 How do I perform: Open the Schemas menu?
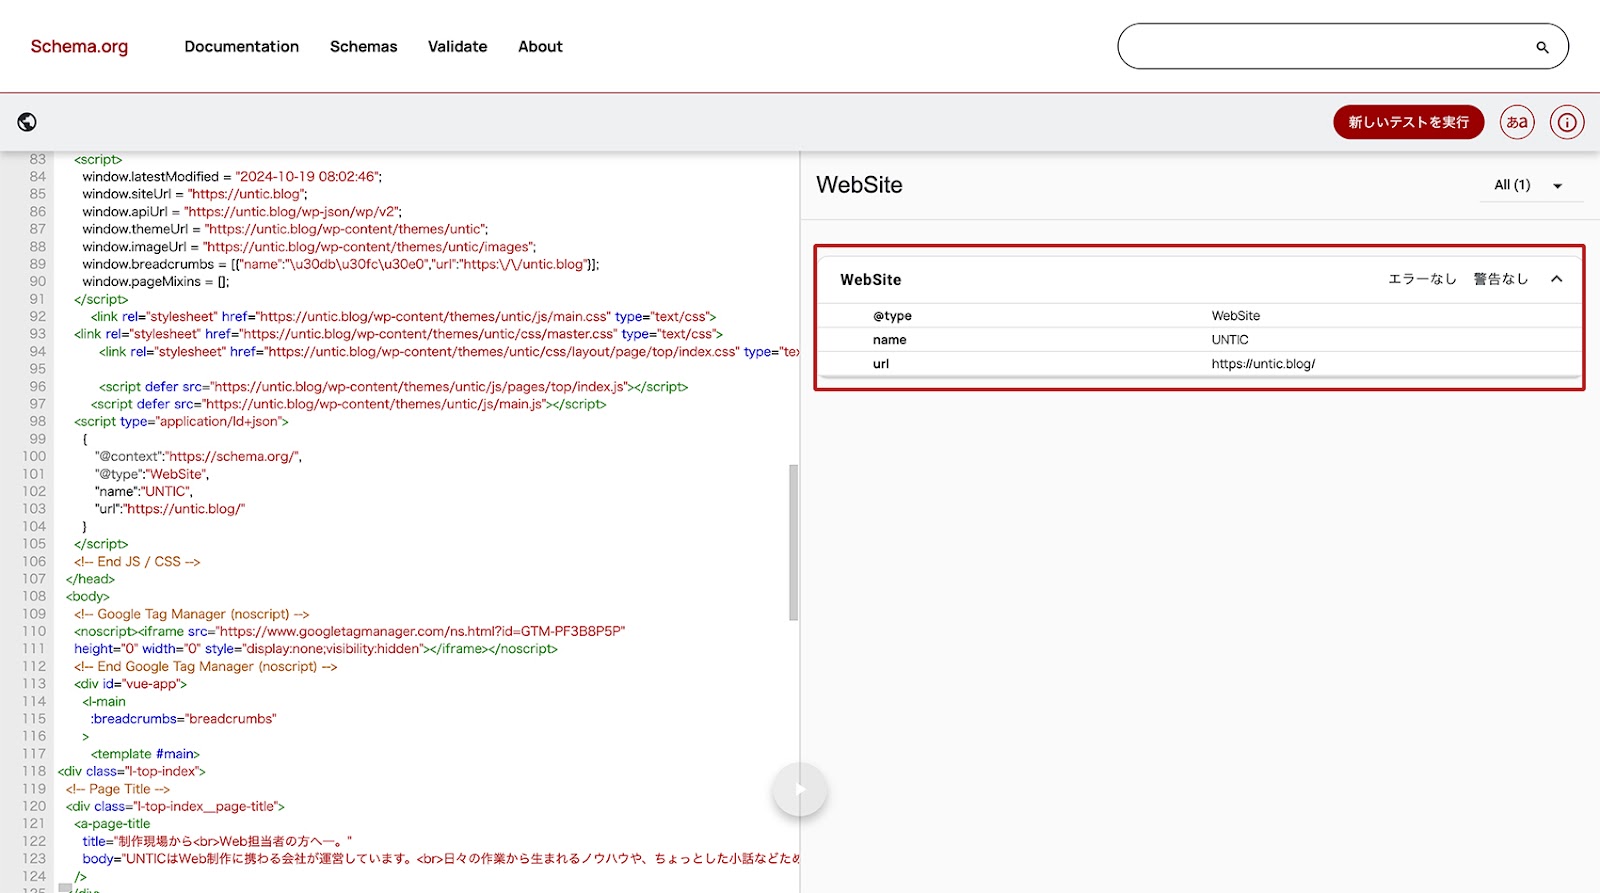tap(364, 46)
